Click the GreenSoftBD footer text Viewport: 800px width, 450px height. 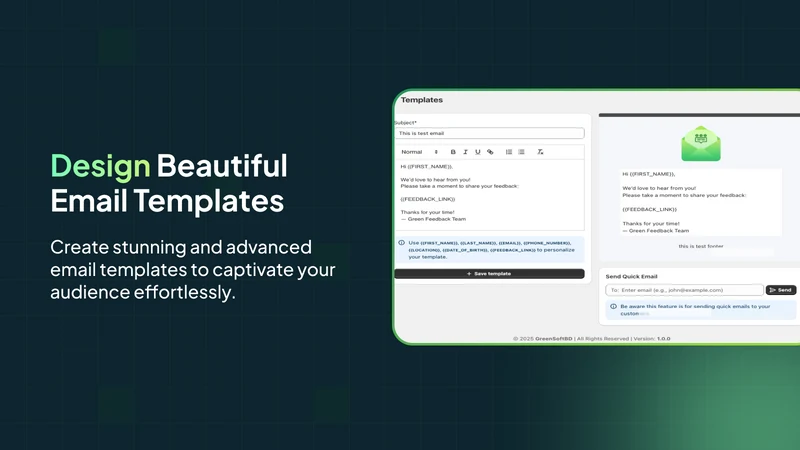(x=554, y=339)
